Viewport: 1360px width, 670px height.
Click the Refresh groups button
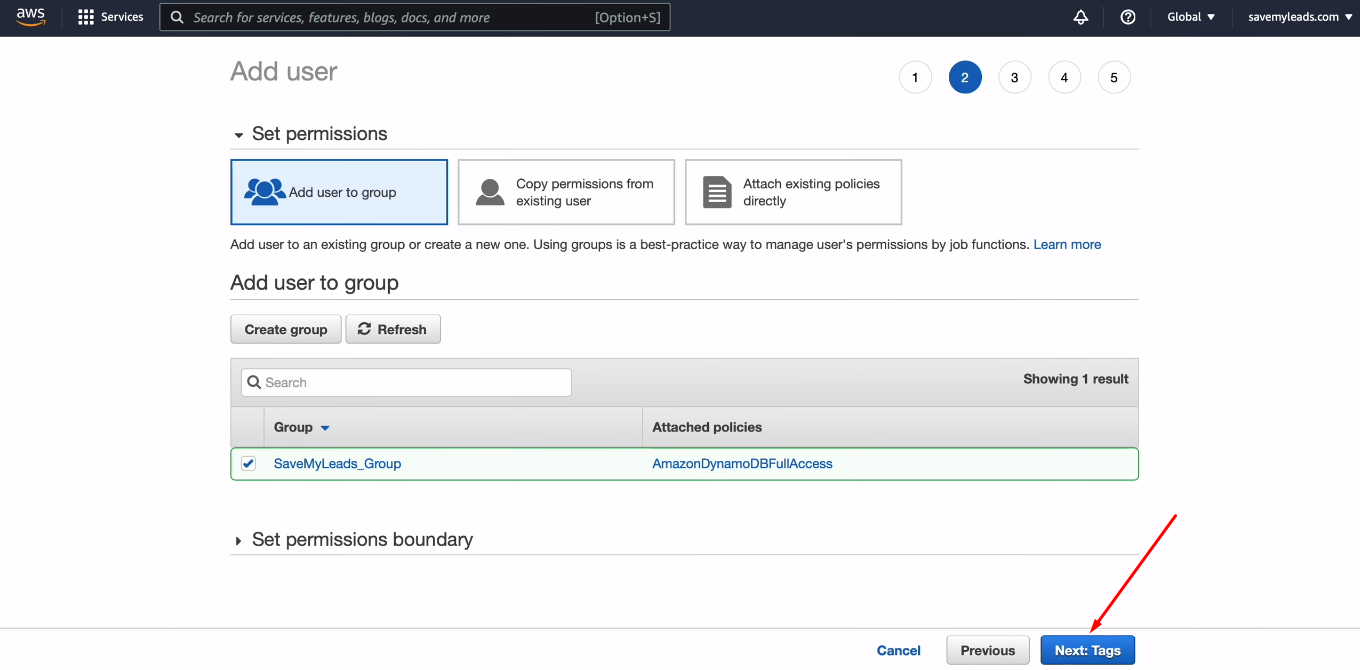click(393, 329)
